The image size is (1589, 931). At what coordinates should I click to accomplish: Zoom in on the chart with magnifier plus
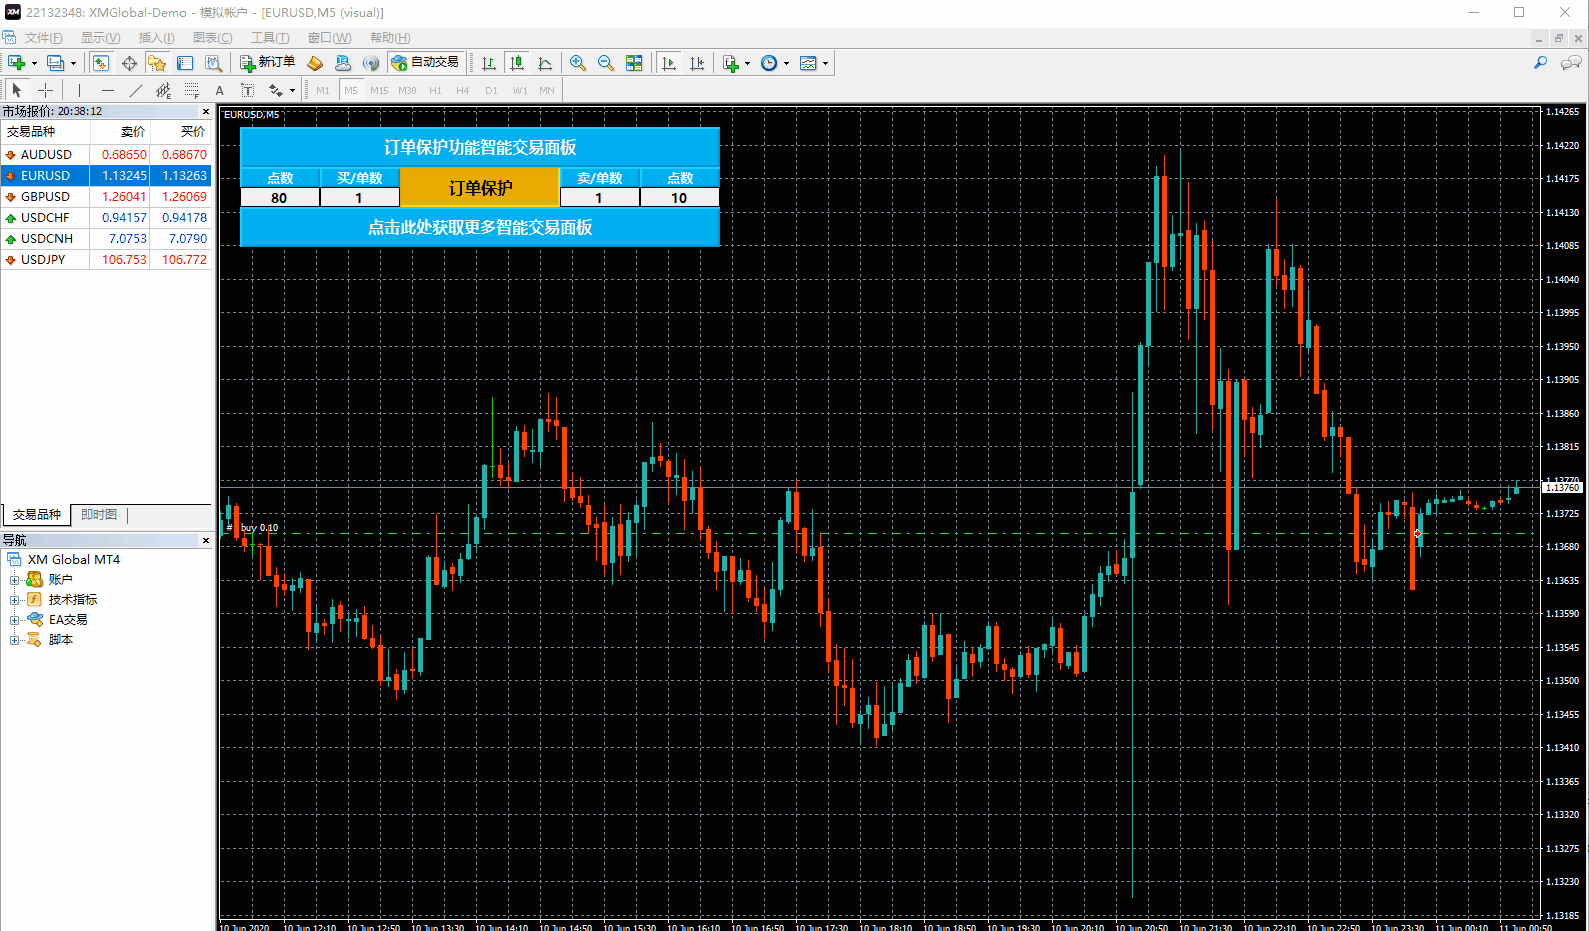tap(578, 63)
